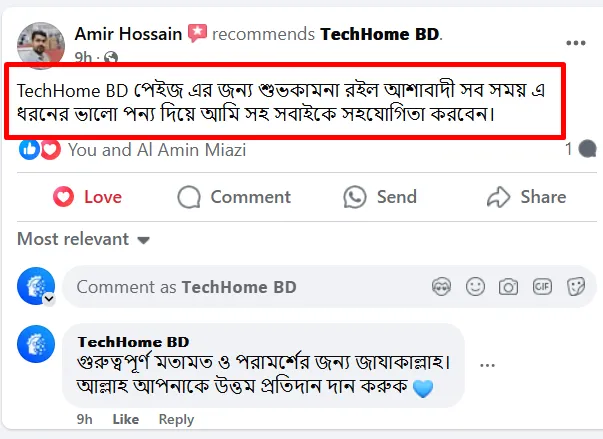Switch commenting profile via avatar dropdown arrow

pyautogui.click(x=46, y=298)
